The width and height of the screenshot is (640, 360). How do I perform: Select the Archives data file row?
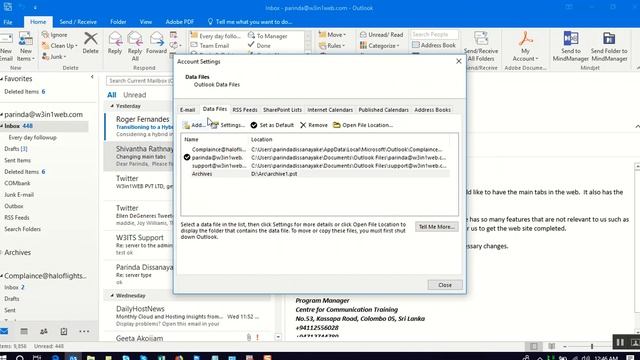click(316, 174)
